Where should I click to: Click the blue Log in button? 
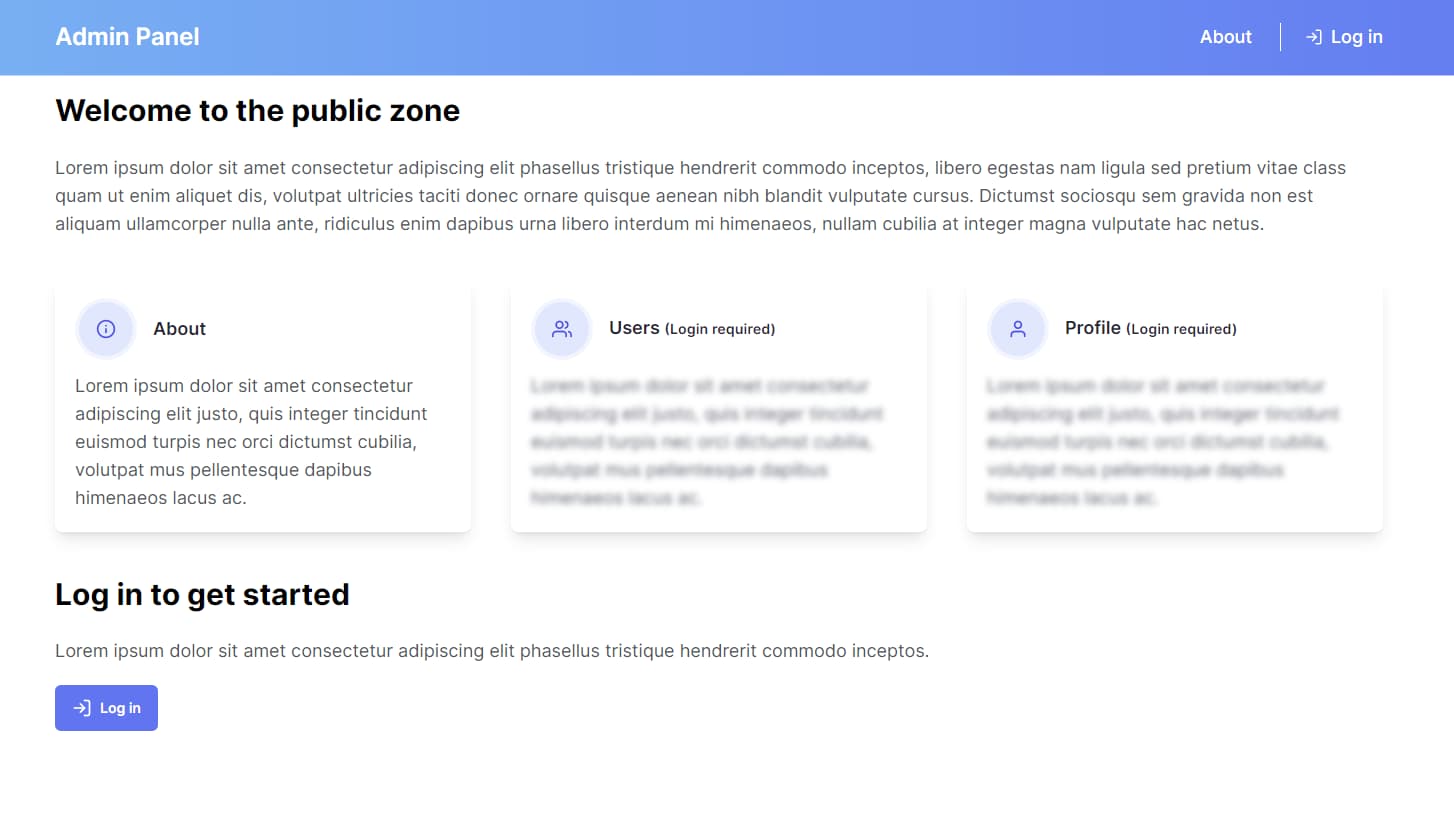pos(106,708)
